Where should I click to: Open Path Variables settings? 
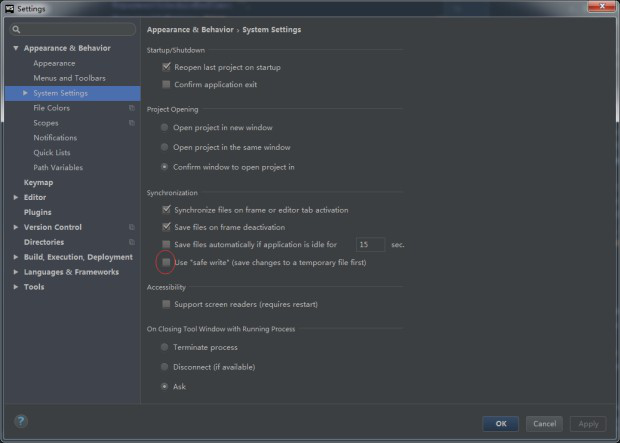58,167
